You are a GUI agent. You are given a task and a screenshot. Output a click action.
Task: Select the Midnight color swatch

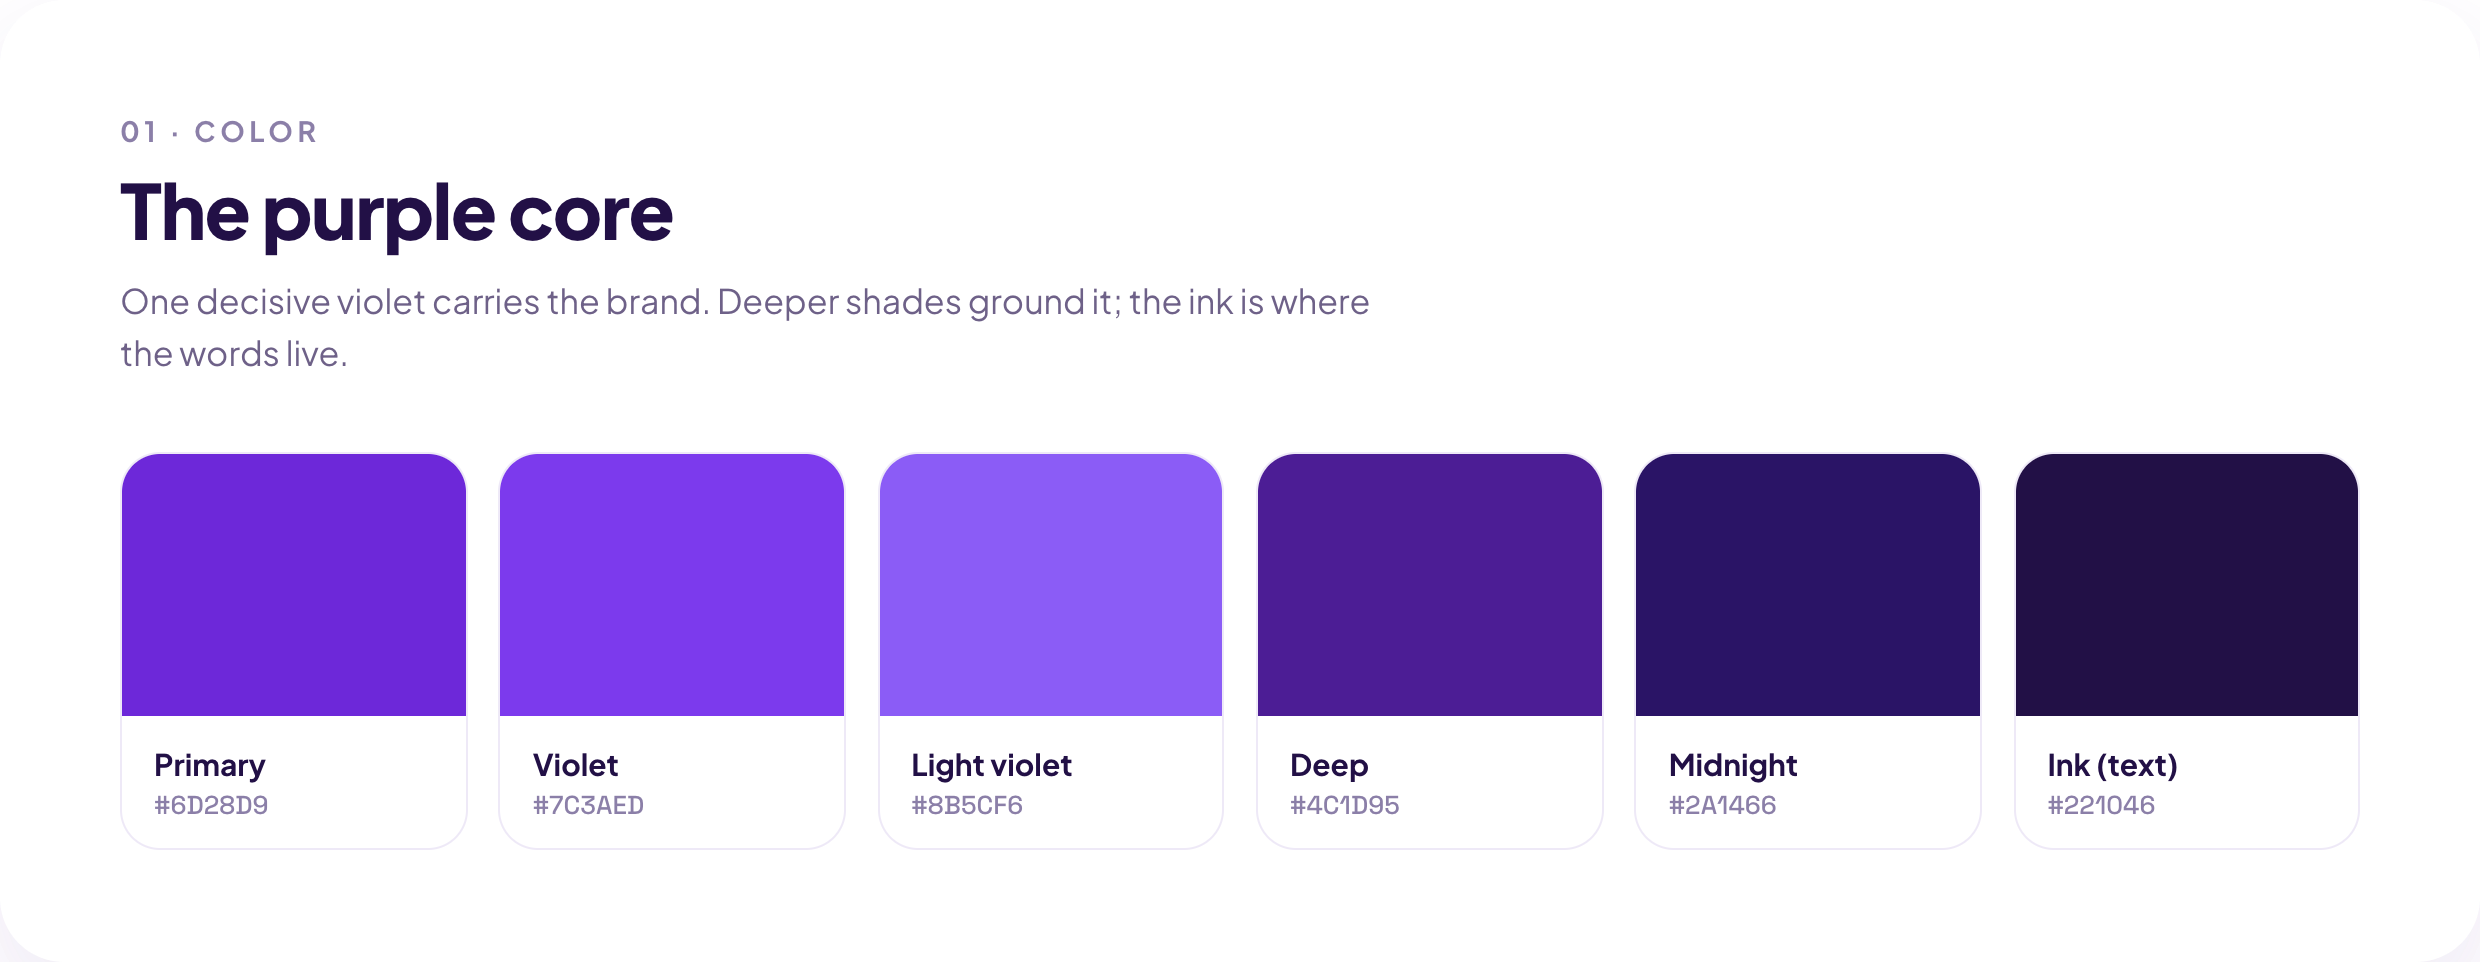pyautogui.click(x=1808, y=585)
